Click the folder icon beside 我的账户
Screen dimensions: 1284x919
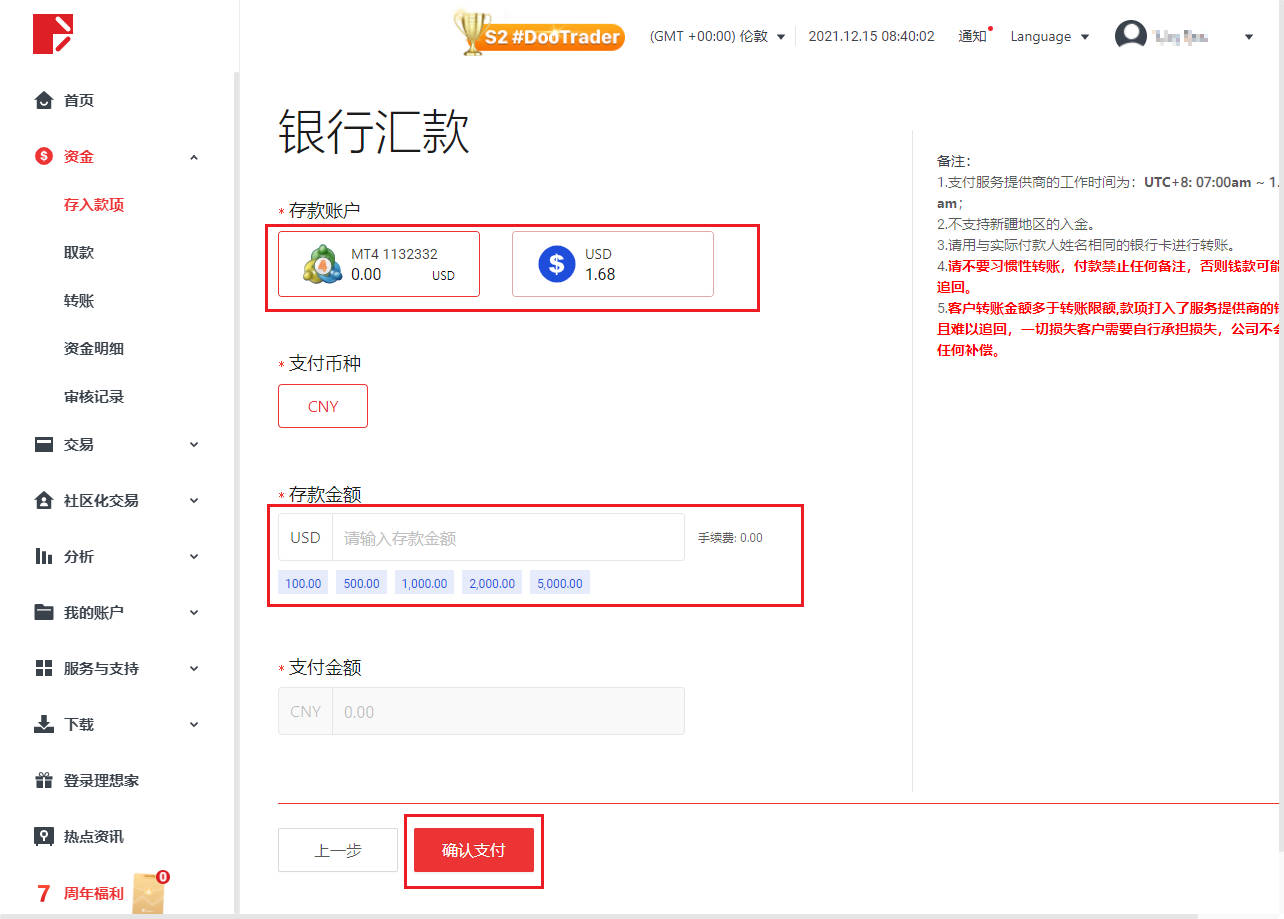43,612
